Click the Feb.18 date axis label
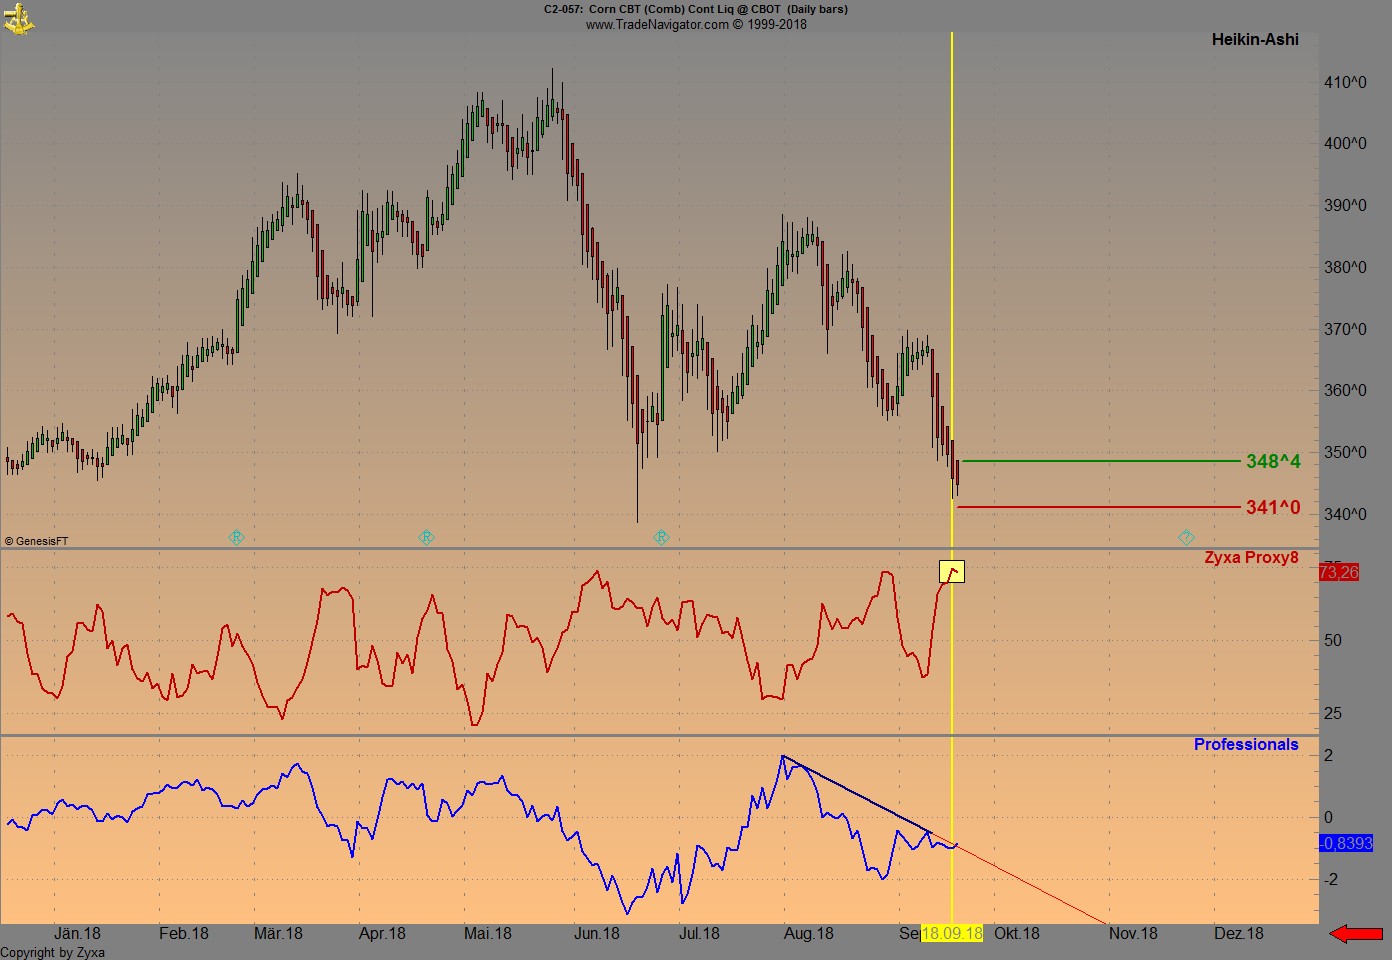The height and width of the screenshot is (960, 1392). pyautogui.click(x=184, y=933)
